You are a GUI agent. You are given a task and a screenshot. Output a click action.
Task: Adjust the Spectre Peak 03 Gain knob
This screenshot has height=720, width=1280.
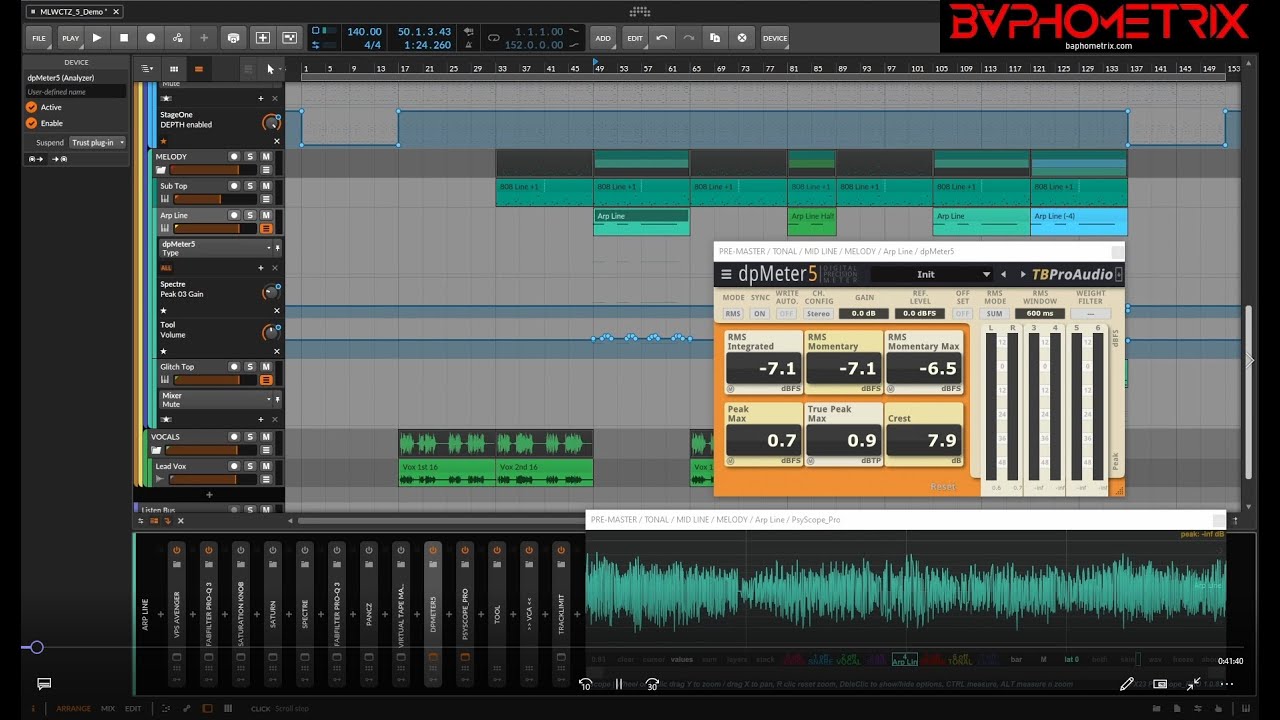click(270, 292)
